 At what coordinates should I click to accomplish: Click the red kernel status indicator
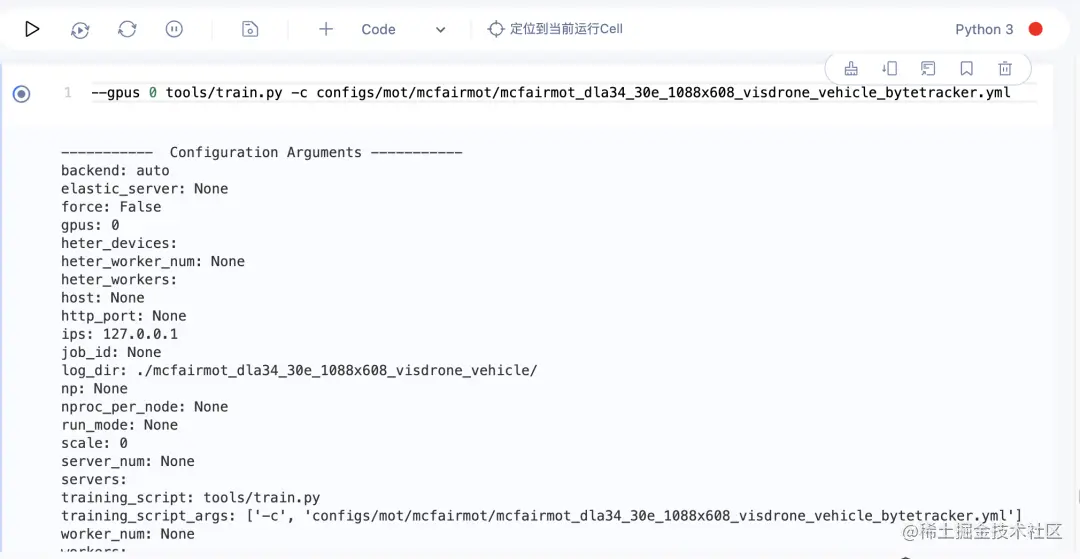point(1035,29)
